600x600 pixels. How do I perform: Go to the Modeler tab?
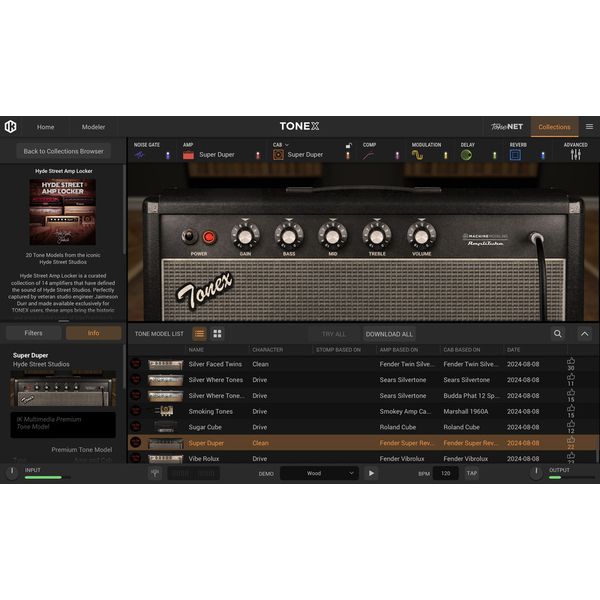click(x=93, y=127)
